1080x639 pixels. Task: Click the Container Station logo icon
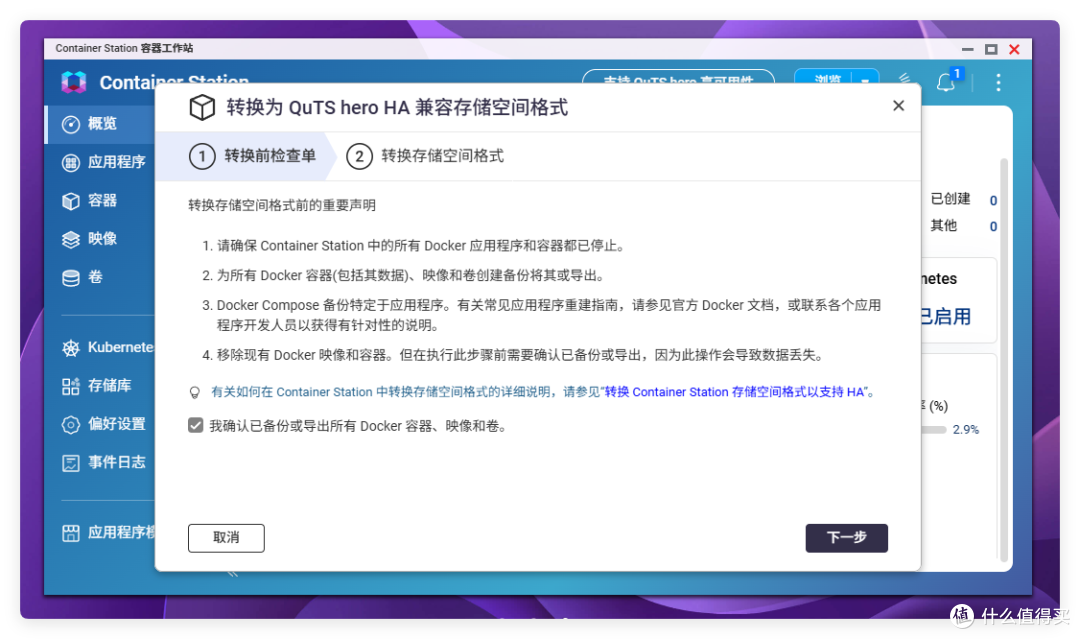(74, 82)
